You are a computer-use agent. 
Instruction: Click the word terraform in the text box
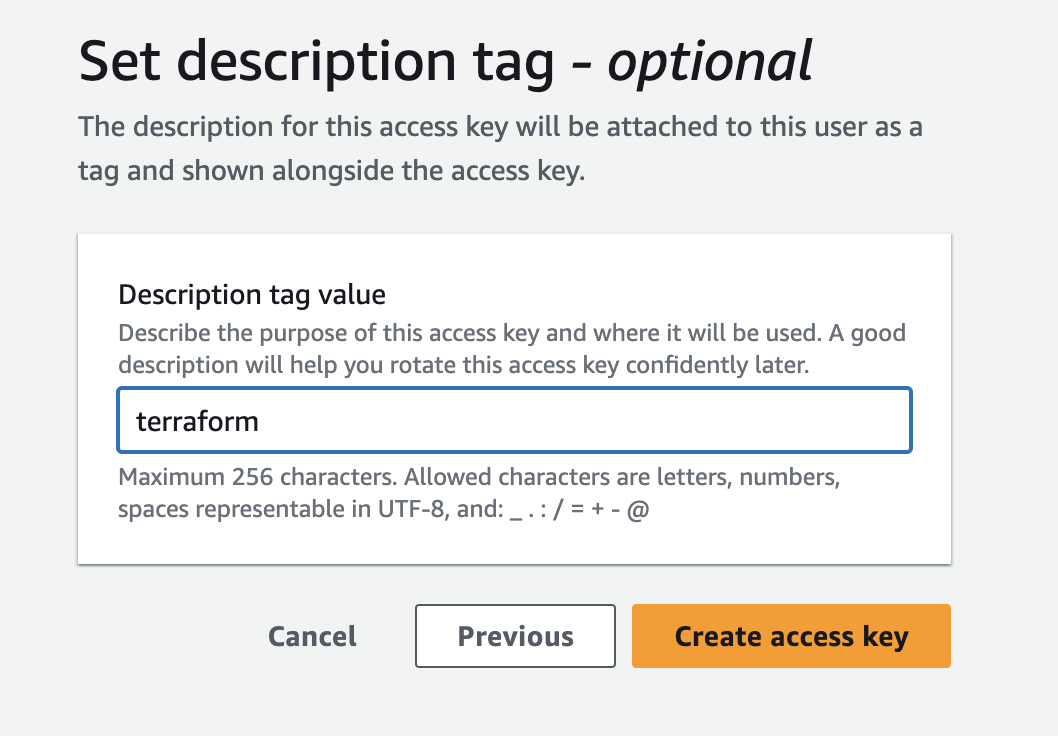(x=197, y=421)
